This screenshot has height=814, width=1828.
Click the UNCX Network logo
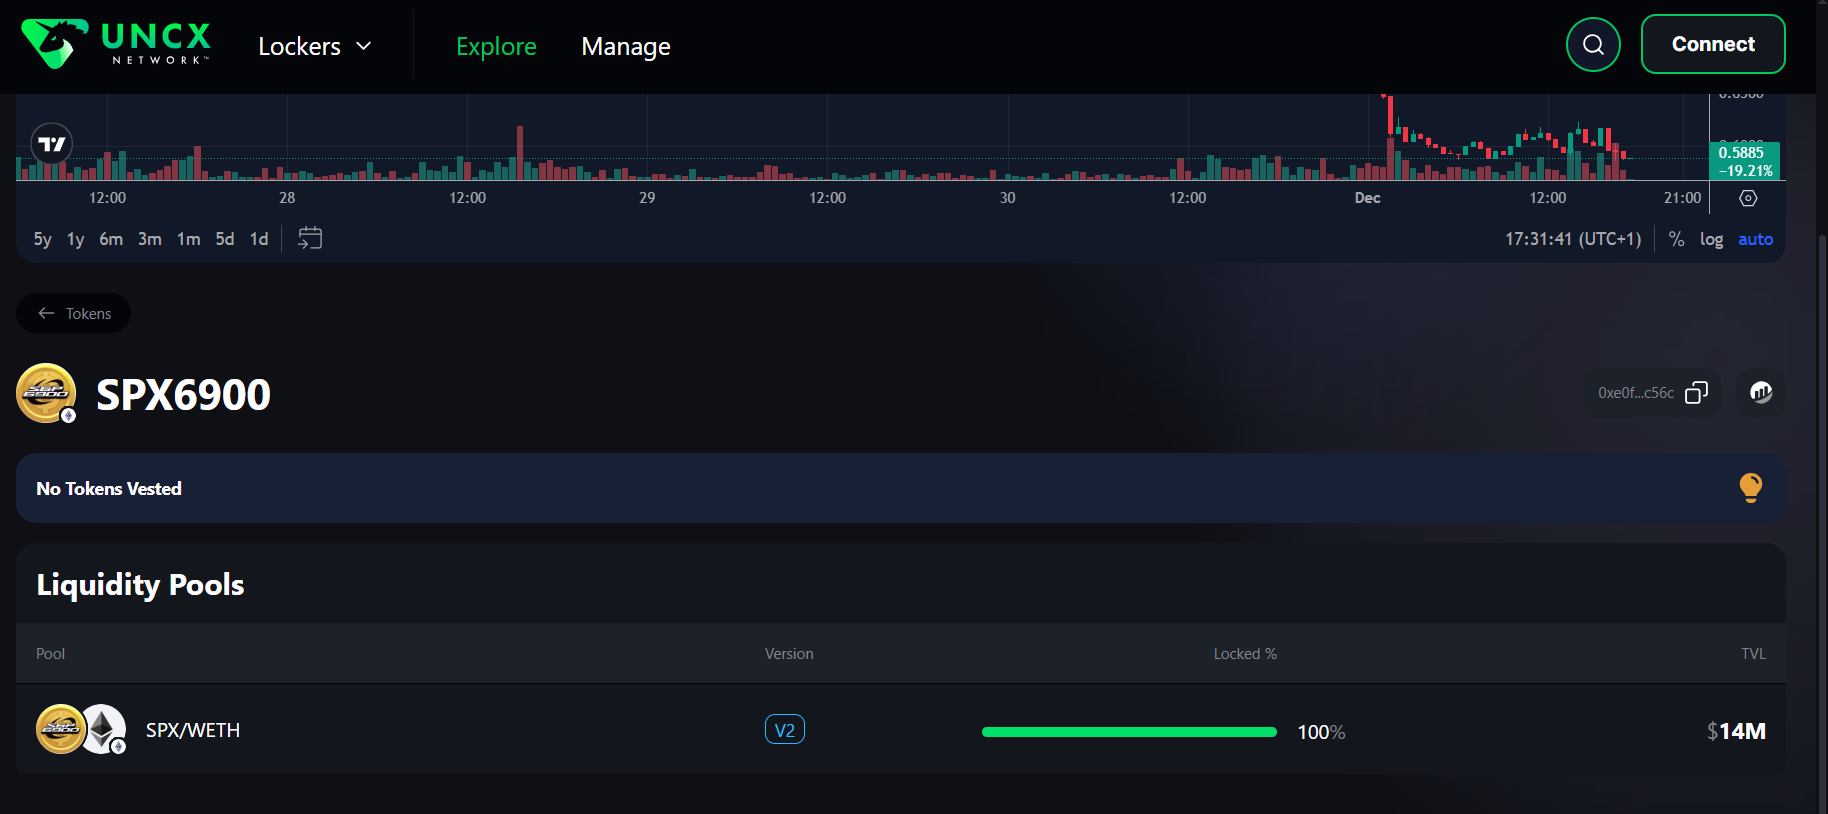click(116, 44)
